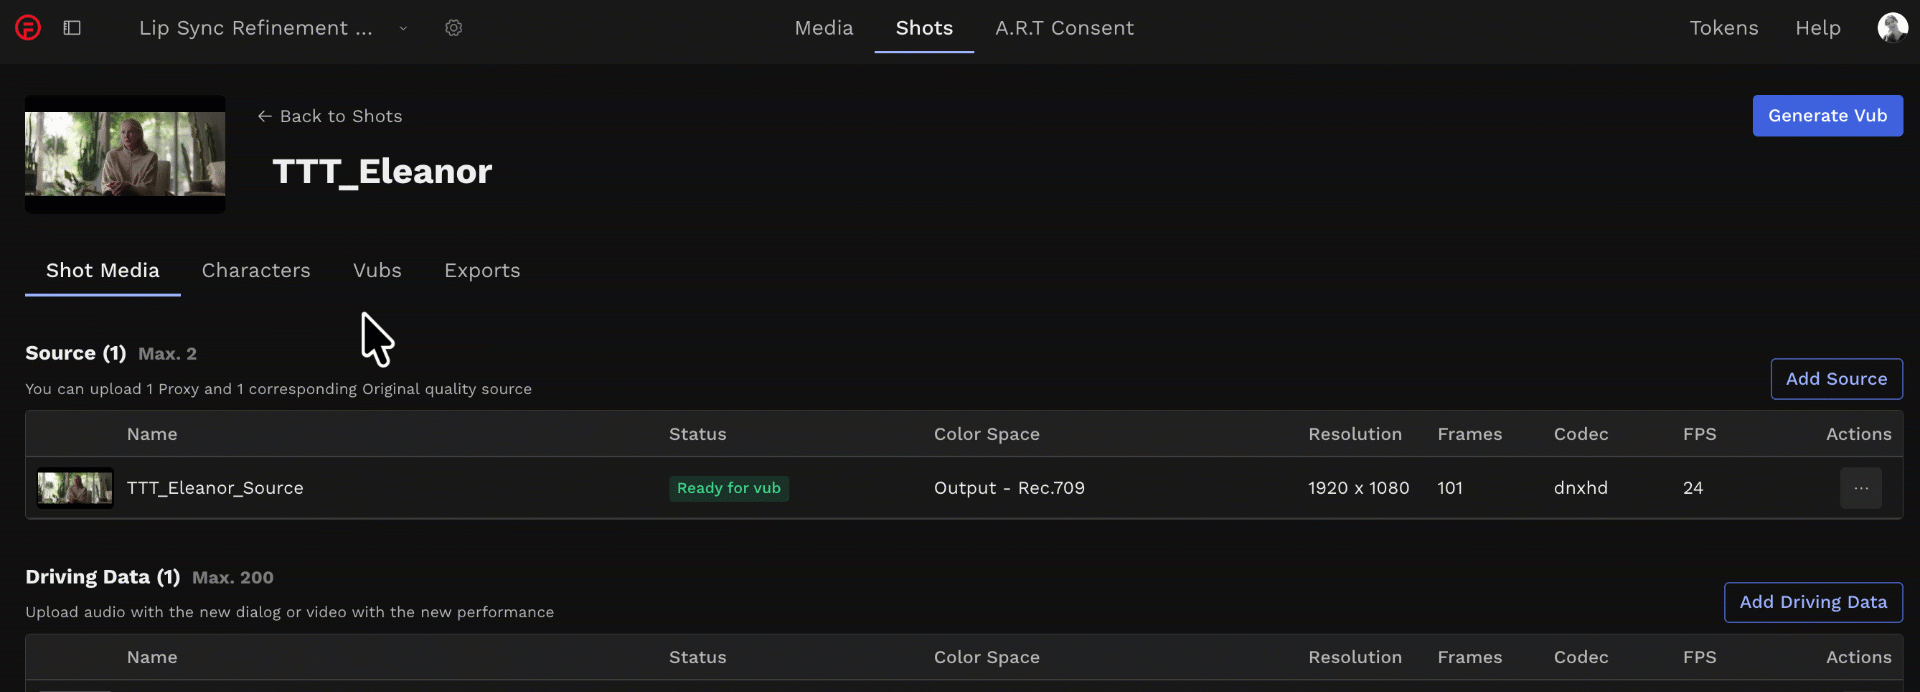
Task: Click the TTT_Eleanor shot title
Action: 382,171
